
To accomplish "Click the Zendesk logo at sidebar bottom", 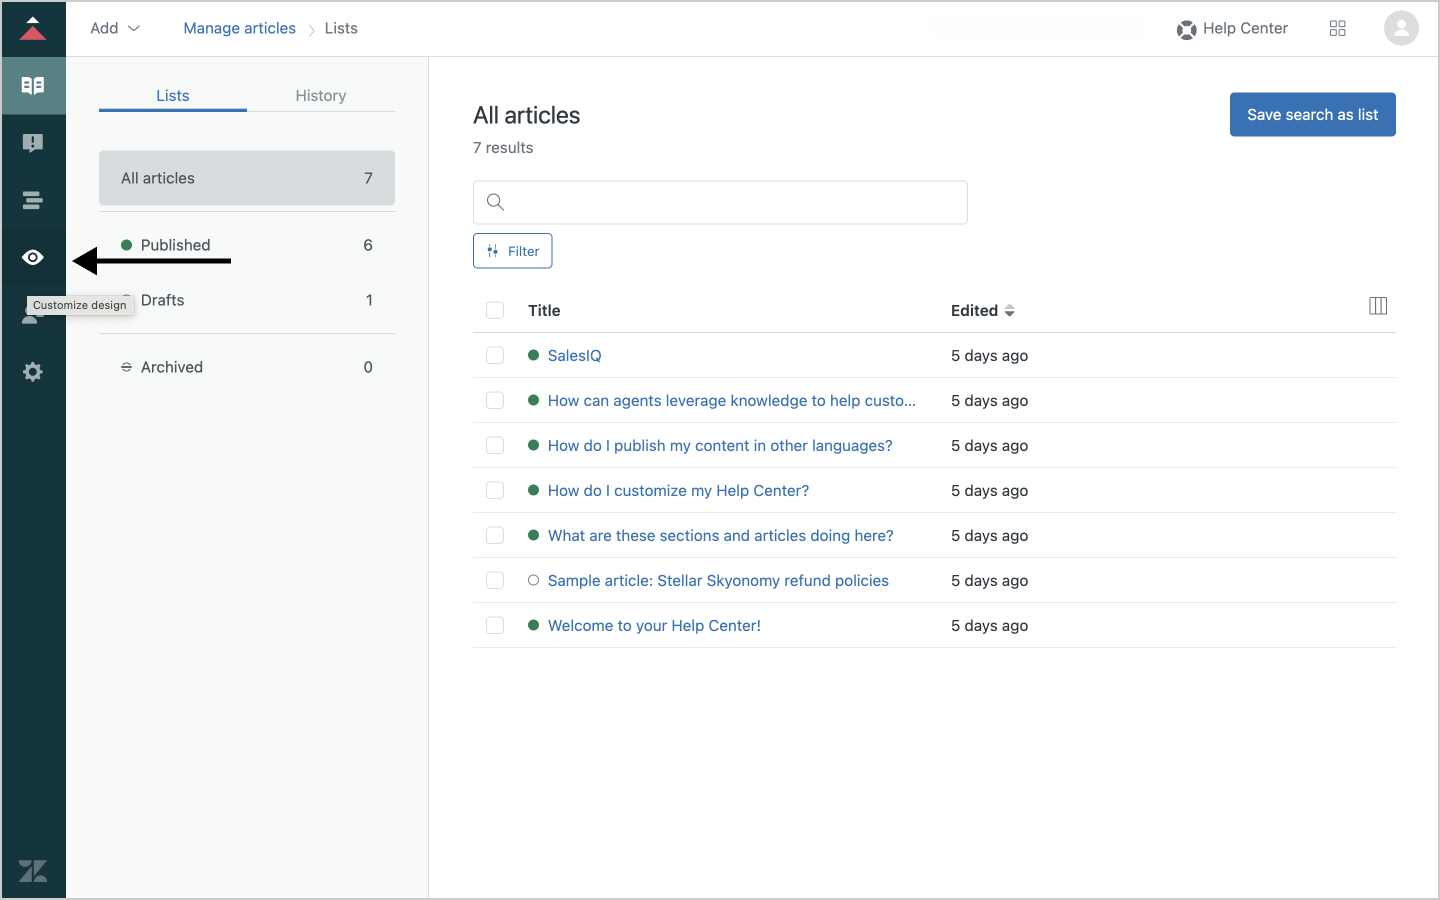I will coord(33,870).
